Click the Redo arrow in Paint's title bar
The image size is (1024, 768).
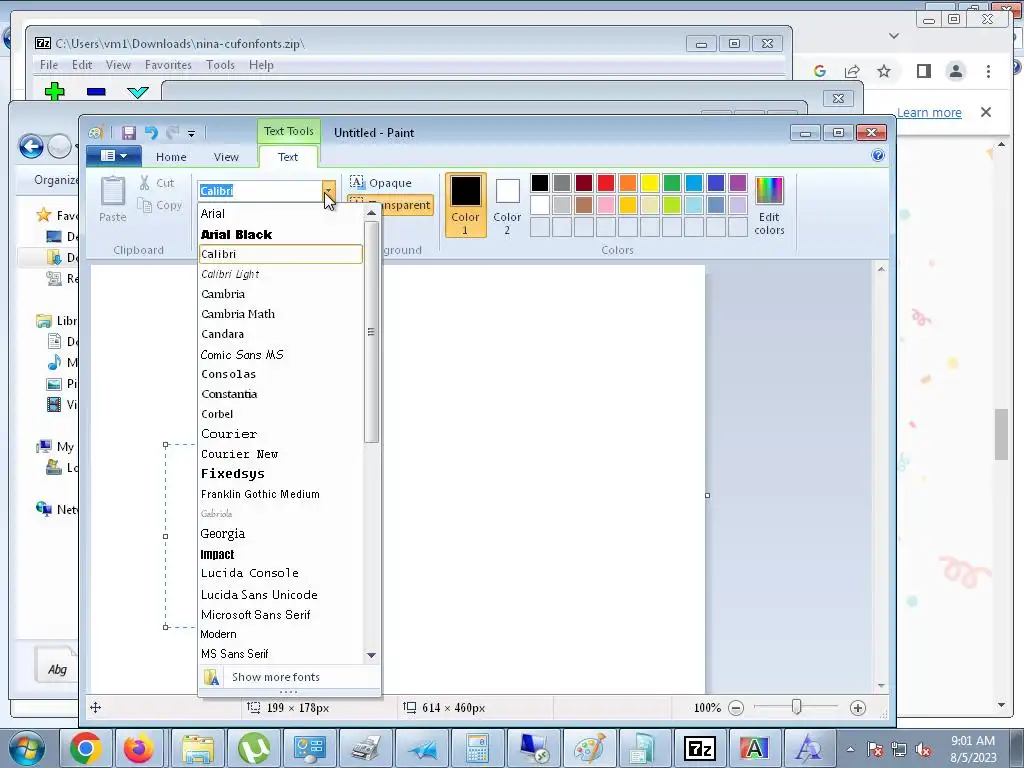172,133
